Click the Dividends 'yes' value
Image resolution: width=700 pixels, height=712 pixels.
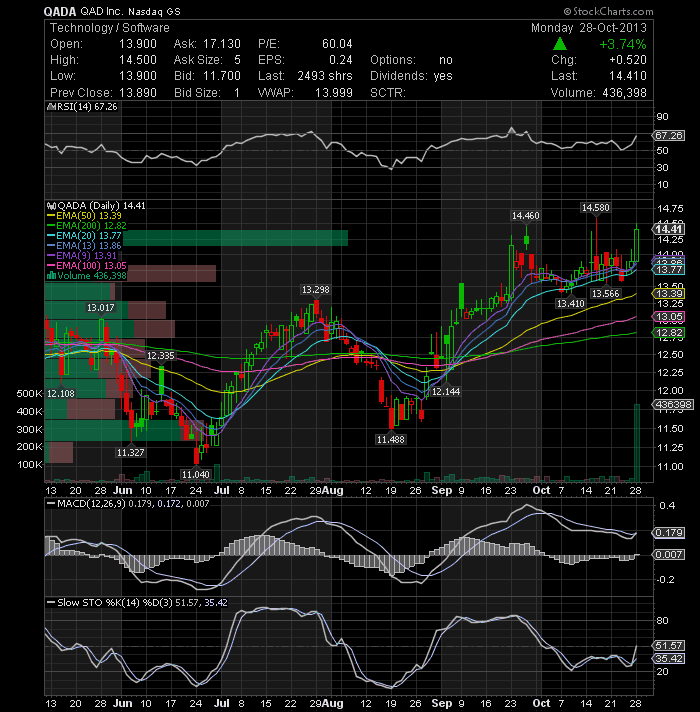443,76
